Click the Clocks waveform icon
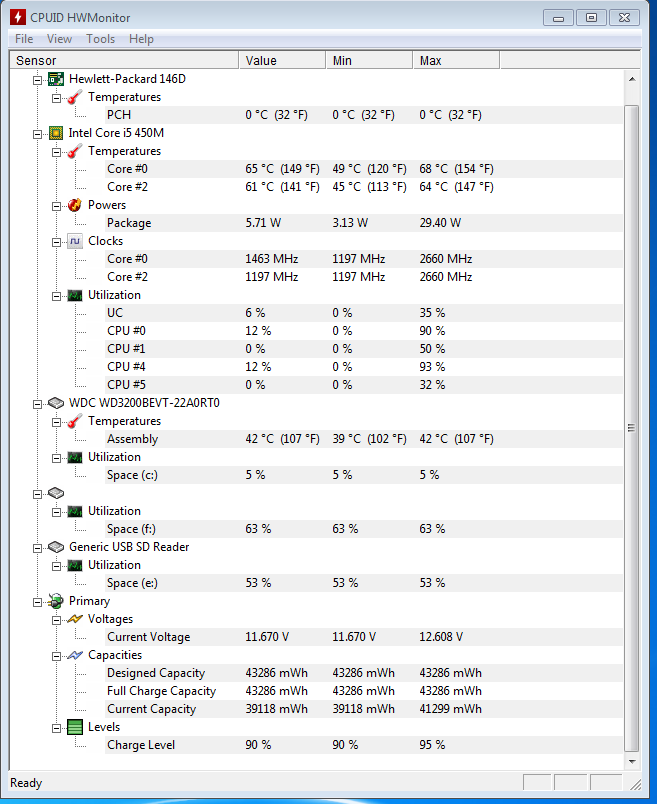 click(75, 241)
